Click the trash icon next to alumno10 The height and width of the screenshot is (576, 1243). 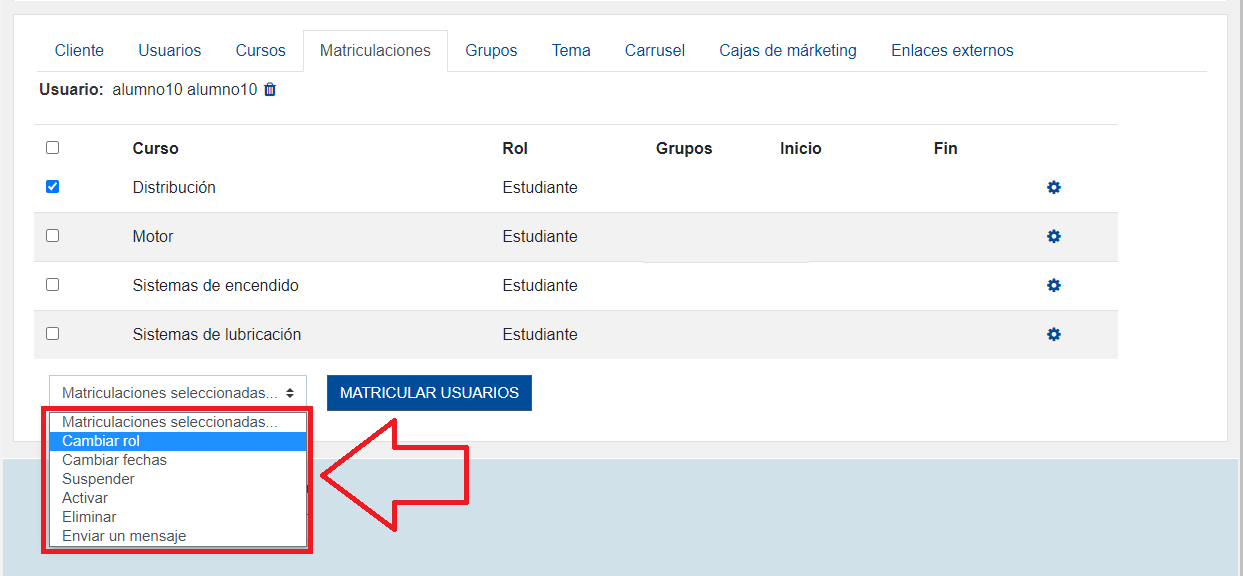click(x=270, y=90)
